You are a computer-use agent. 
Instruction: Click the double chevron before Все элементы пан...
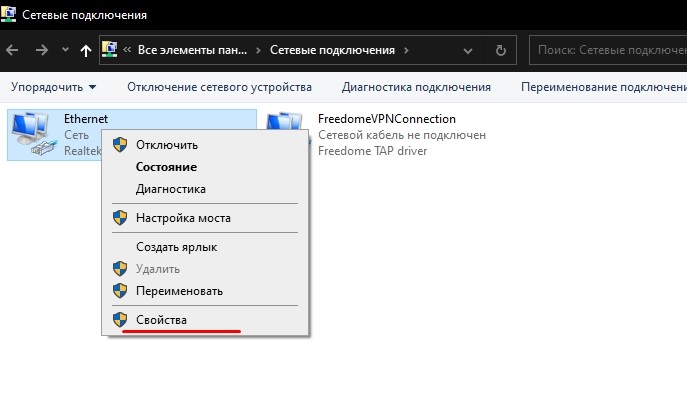click(x=127, y=50)
